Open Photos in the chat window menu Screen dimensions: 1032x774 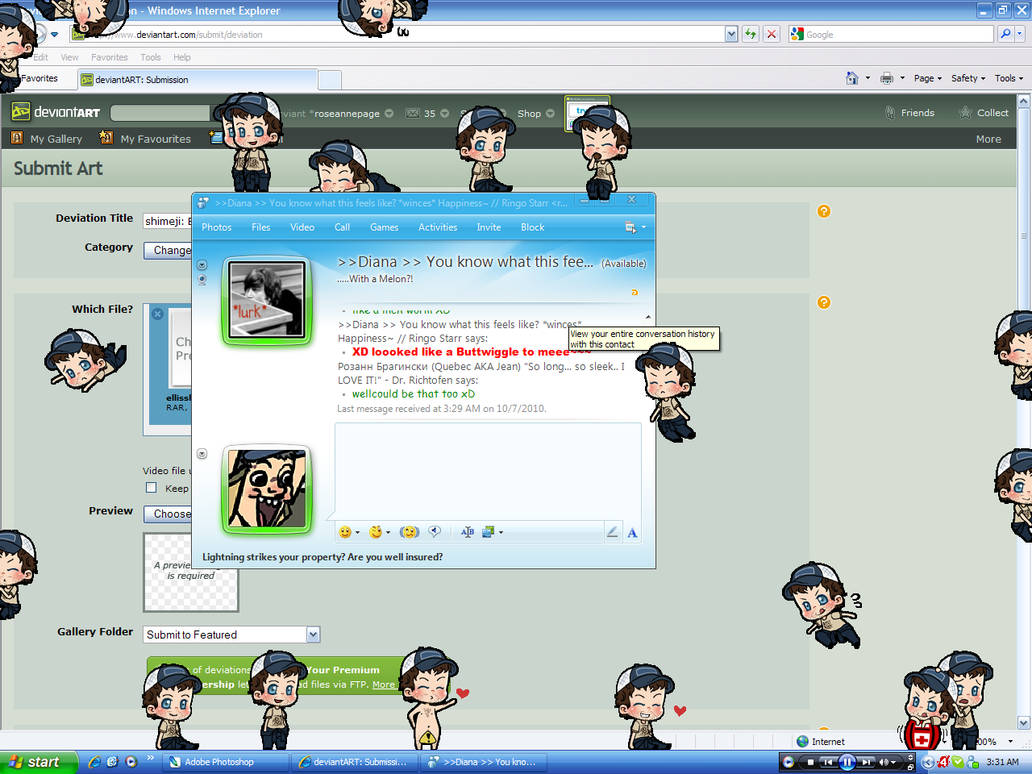tap(217, 227)
